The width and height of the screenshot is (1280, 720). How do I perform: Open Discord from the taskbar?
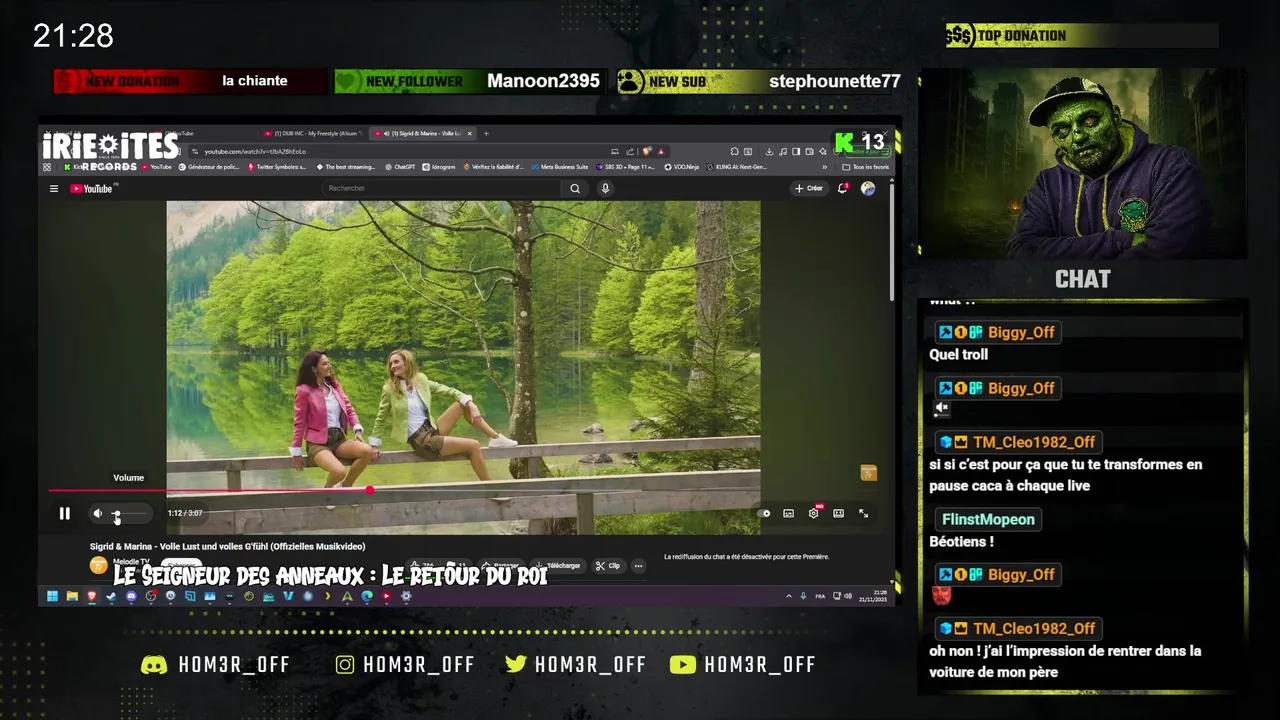pyautogui.click(x=131, y=596)
